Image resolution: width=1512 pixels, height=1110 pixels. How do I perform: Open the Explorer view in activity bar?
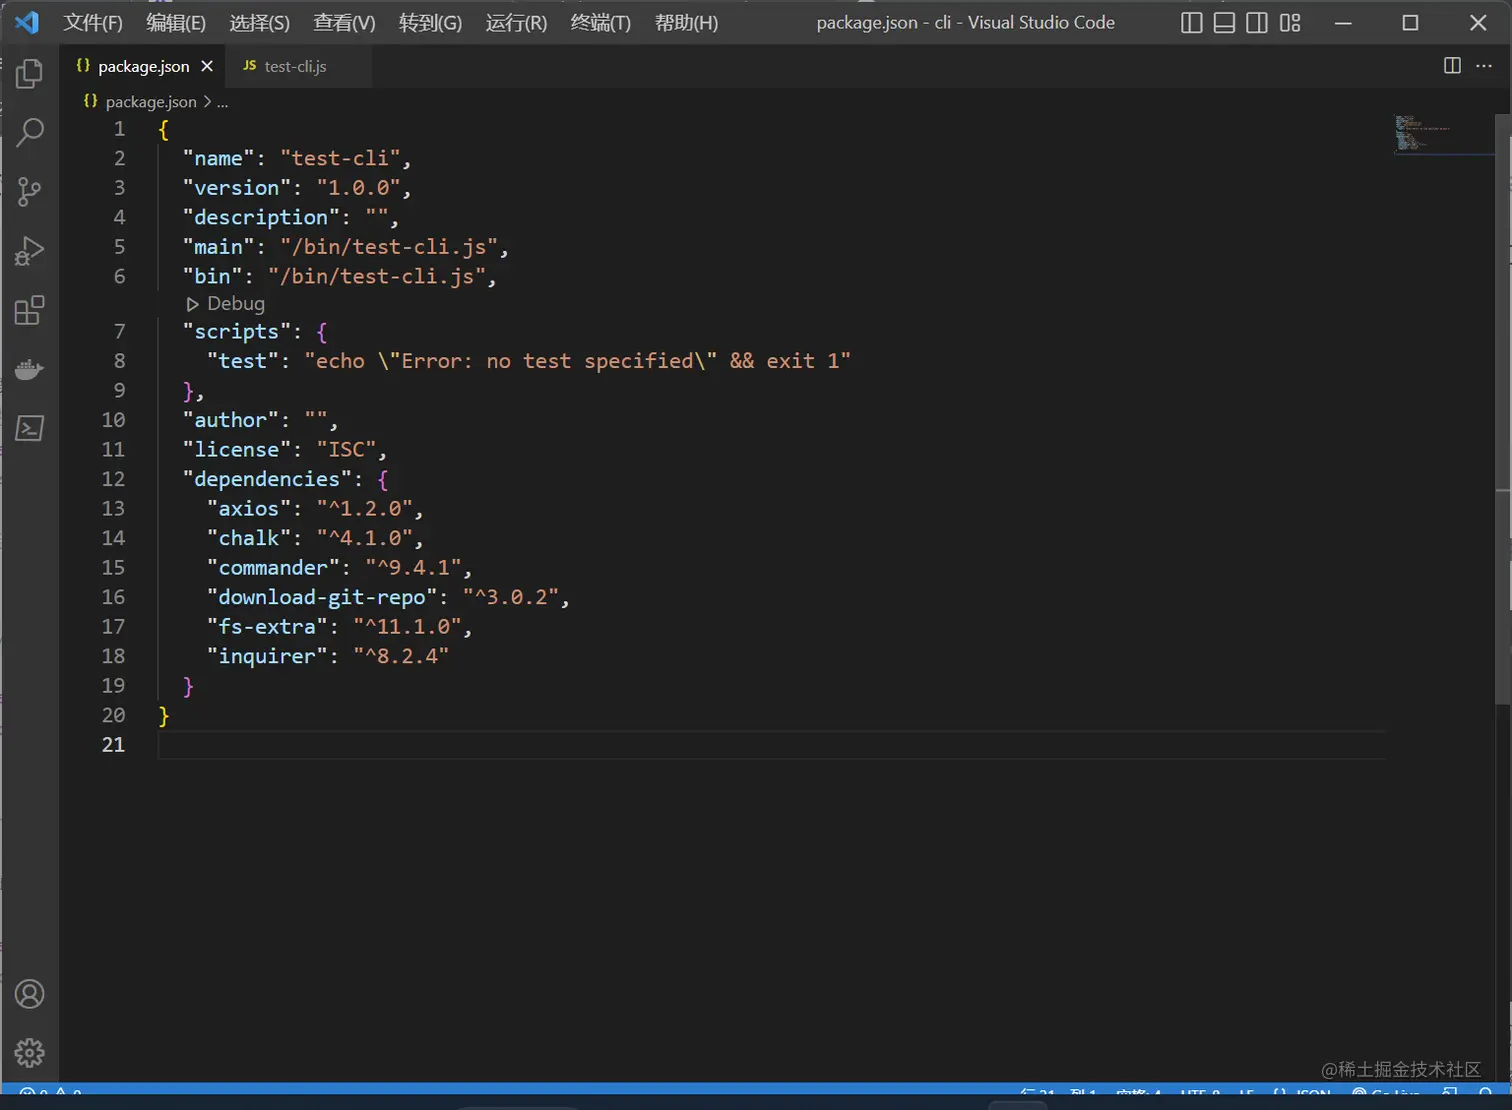click(30, 73)
